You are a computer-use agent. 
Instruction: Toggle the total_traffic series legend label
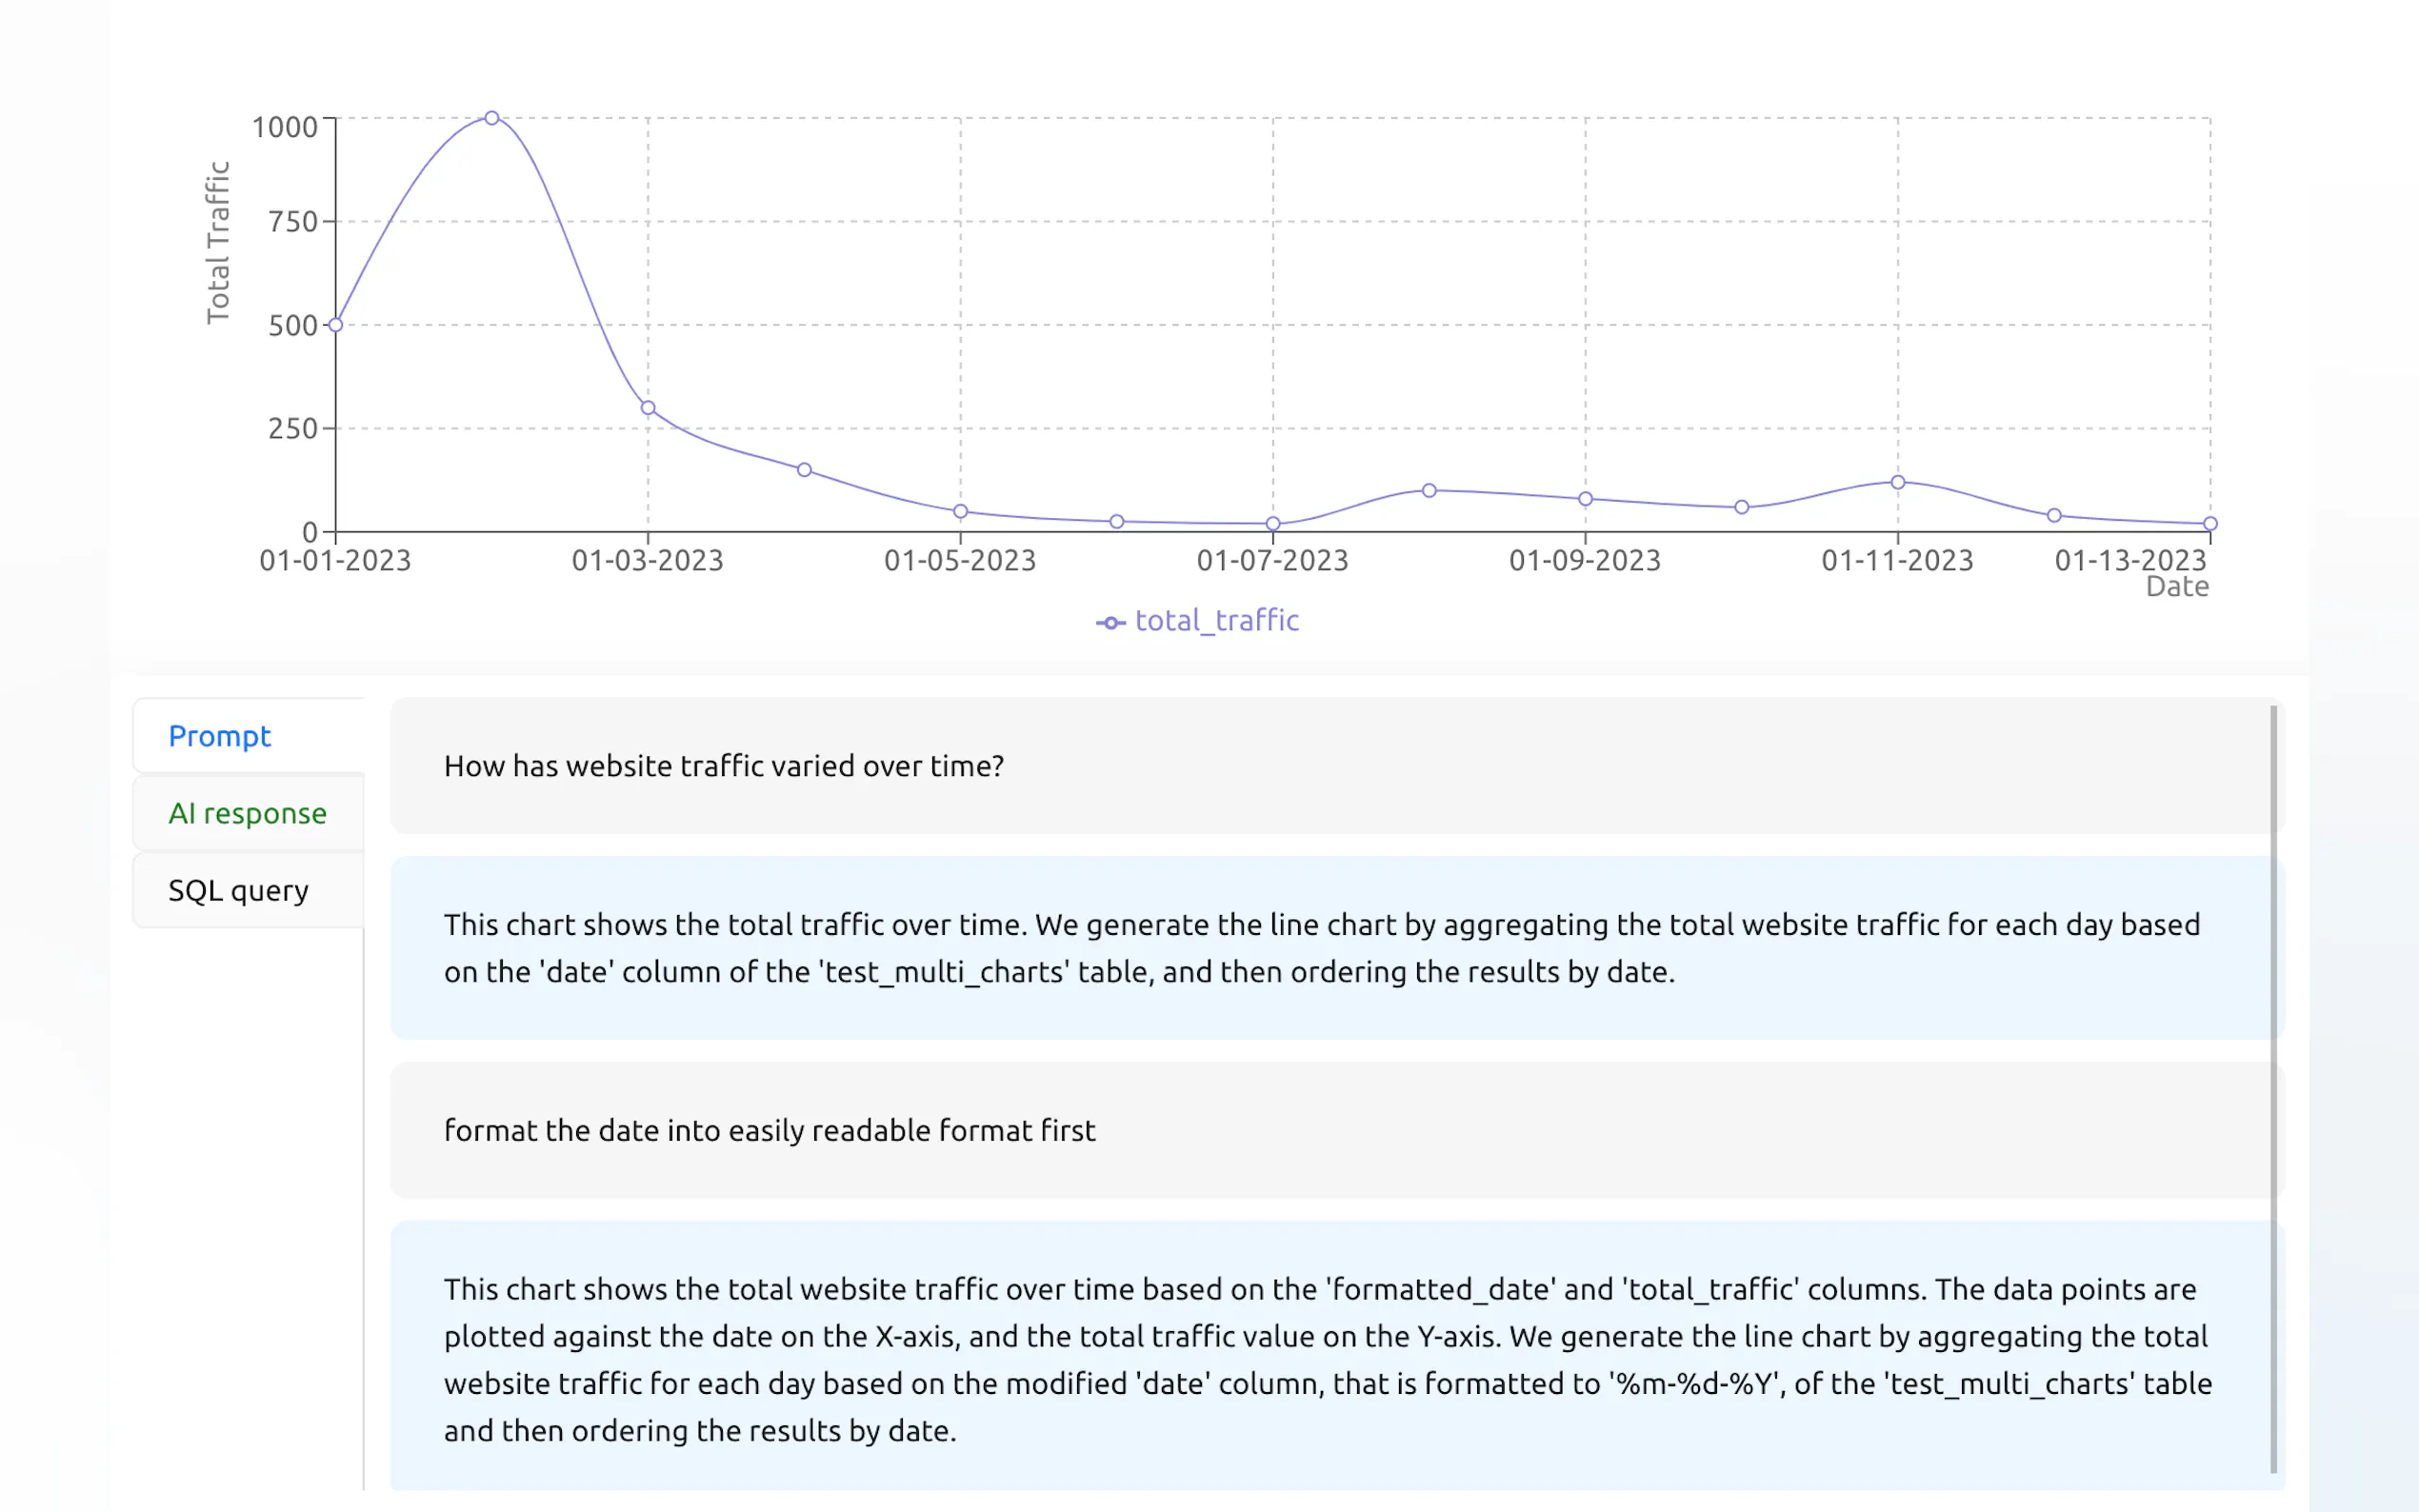click(1216, 621)
